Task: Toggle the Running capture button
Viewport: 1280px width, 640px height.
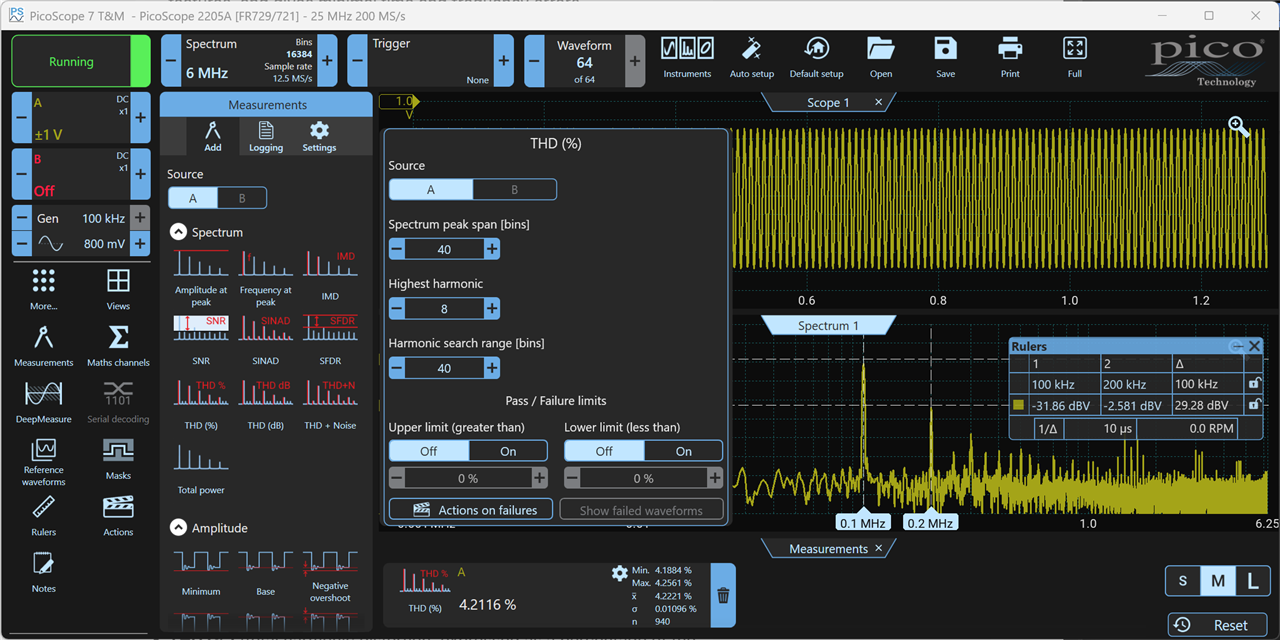Action: (x=81, y=61)
